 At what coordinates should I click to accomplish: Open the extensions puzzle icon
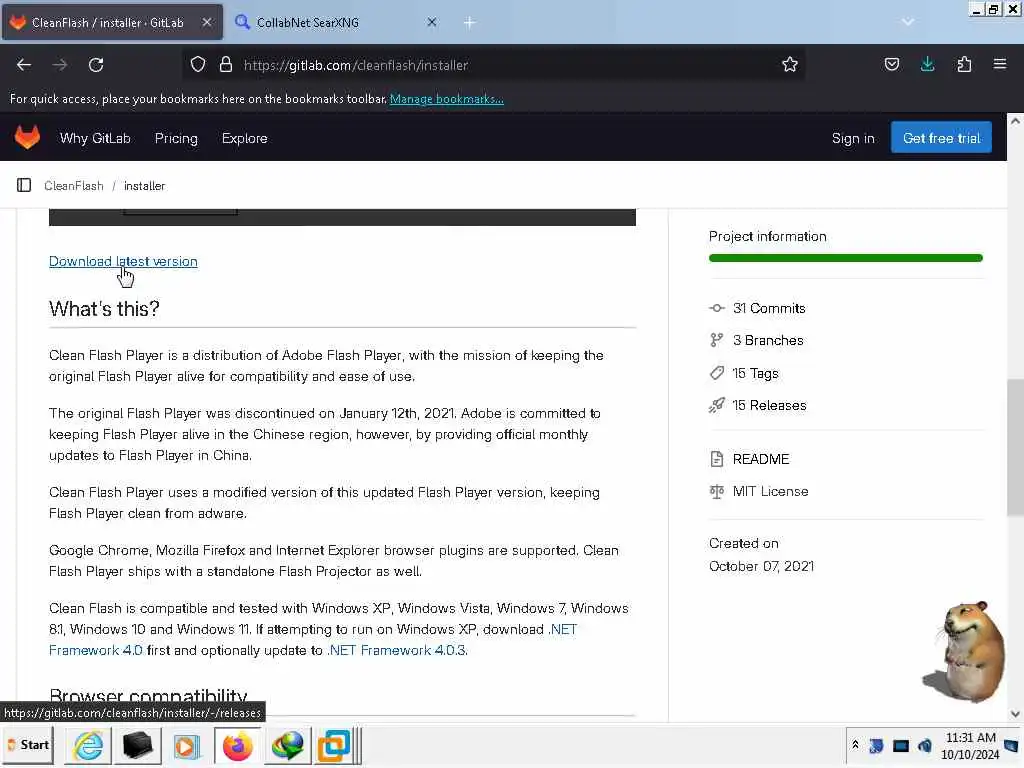[964, 64]
